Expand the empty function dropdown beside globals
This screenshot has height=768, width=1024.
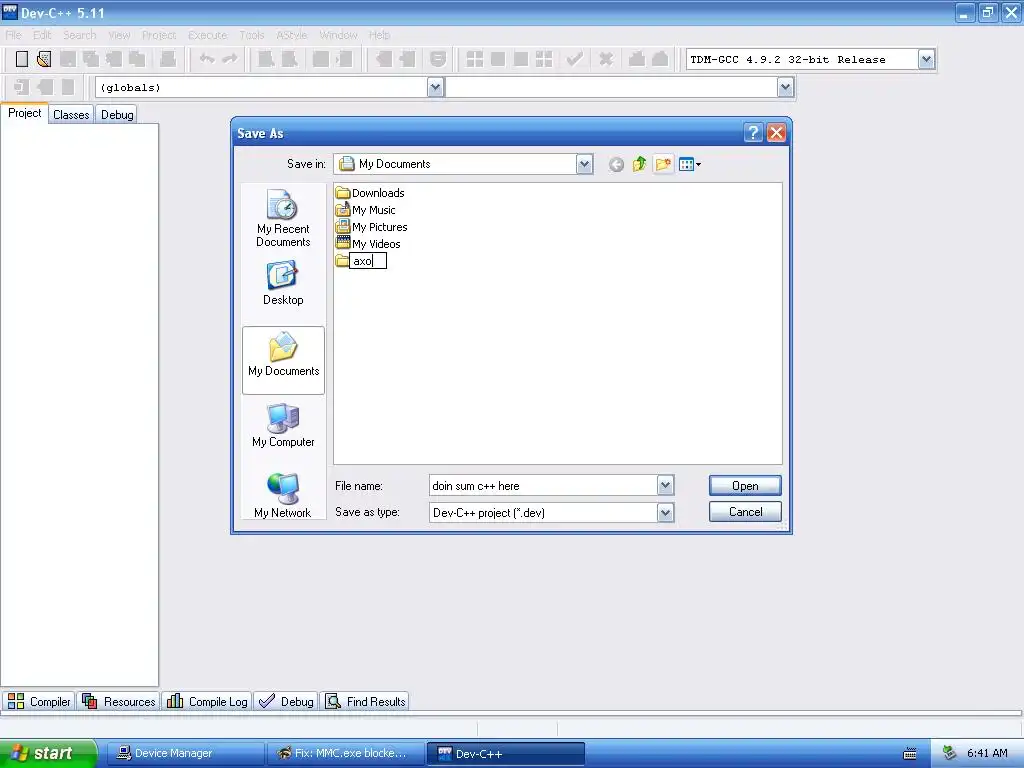[786, 88]
